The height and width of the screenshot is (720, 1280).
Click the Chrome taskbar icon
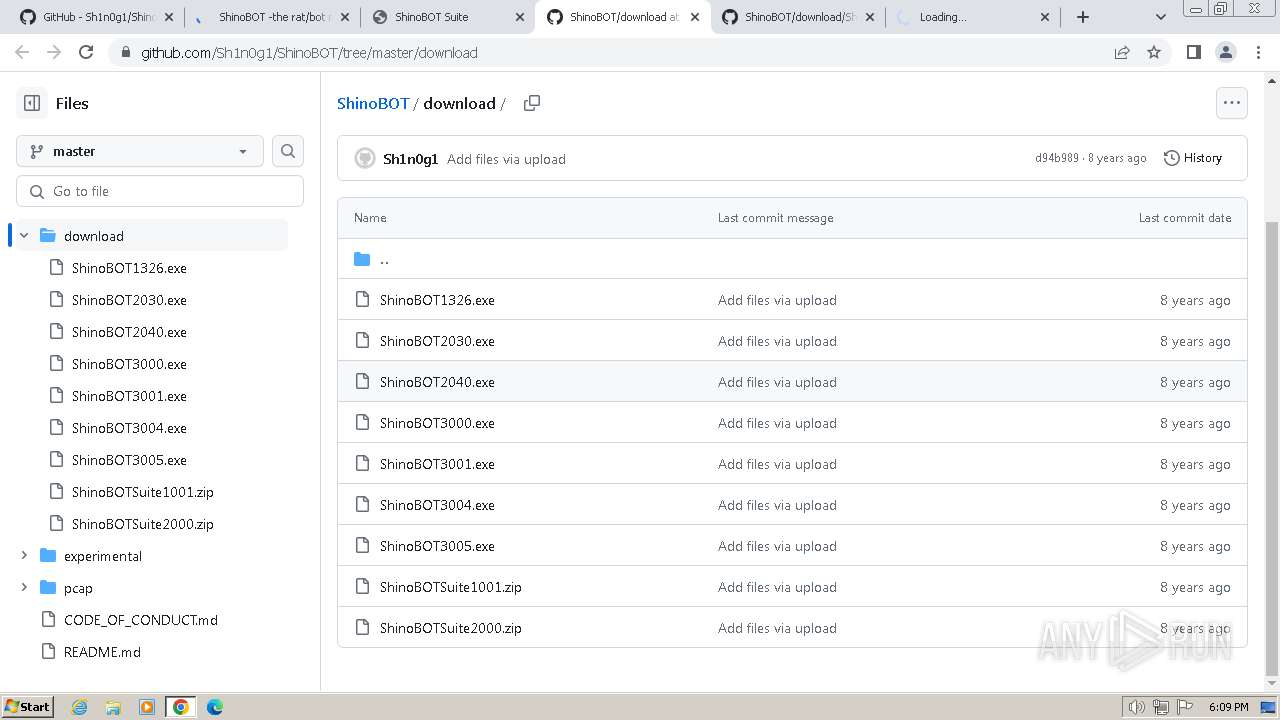point(181,707)
